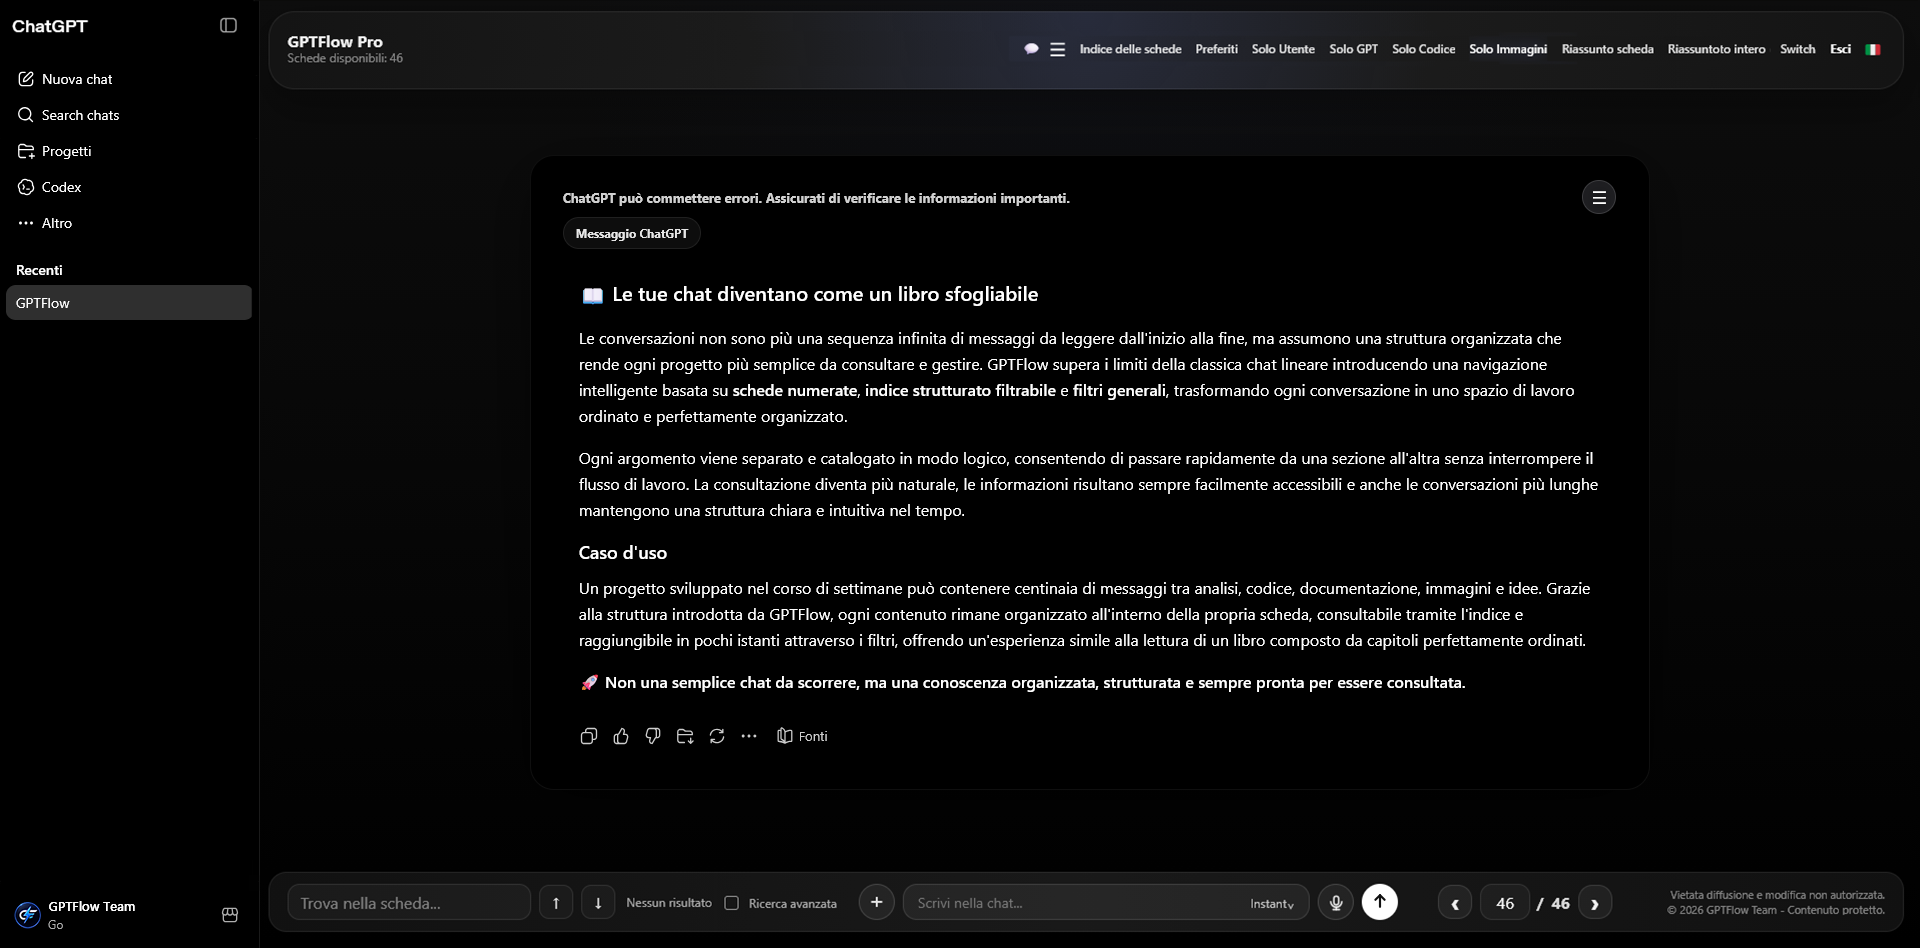
Task: Click the icon right of GPTFlow Team
Action: tap(230, 915)
